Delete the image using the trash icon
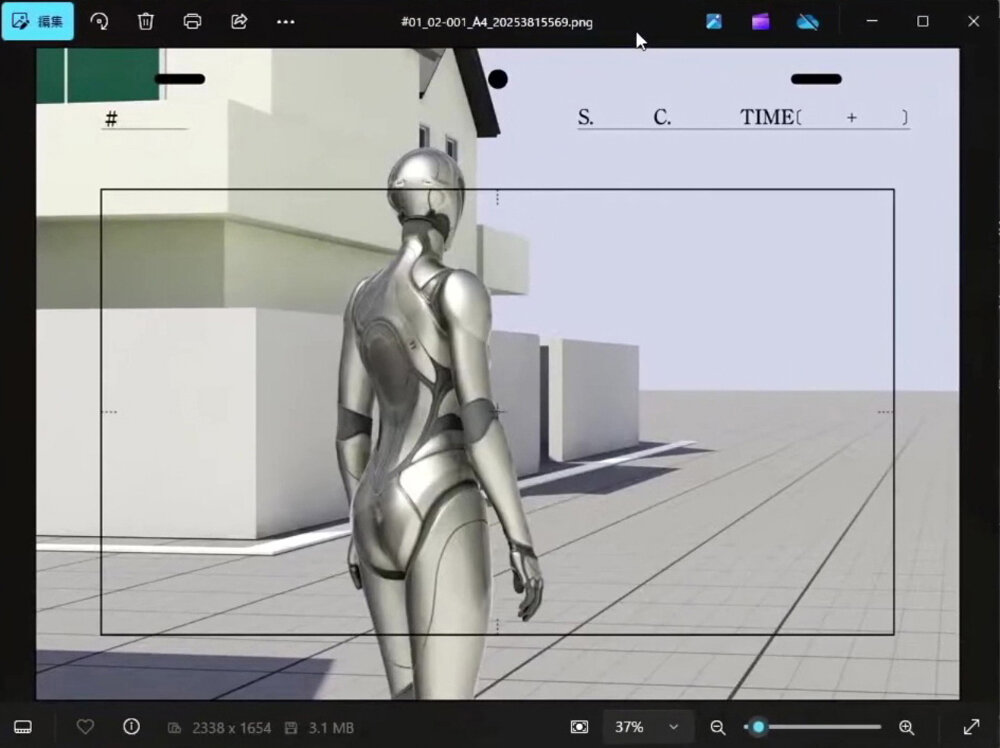The image size is (1000, 748). pos(146,21)
